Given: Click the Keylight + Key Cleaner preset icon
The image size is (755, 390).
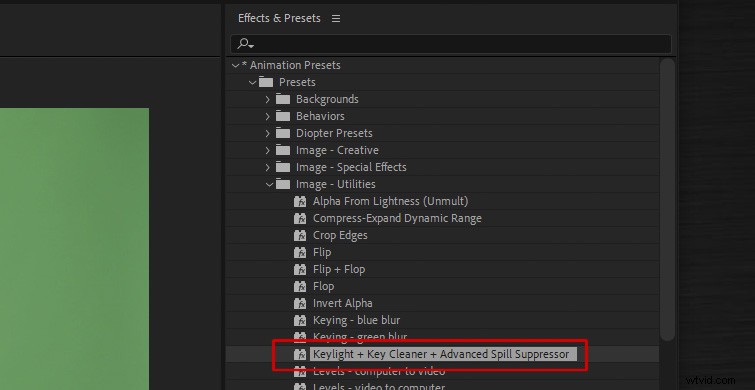Looking at the screenshot, I should coord(300,355).
